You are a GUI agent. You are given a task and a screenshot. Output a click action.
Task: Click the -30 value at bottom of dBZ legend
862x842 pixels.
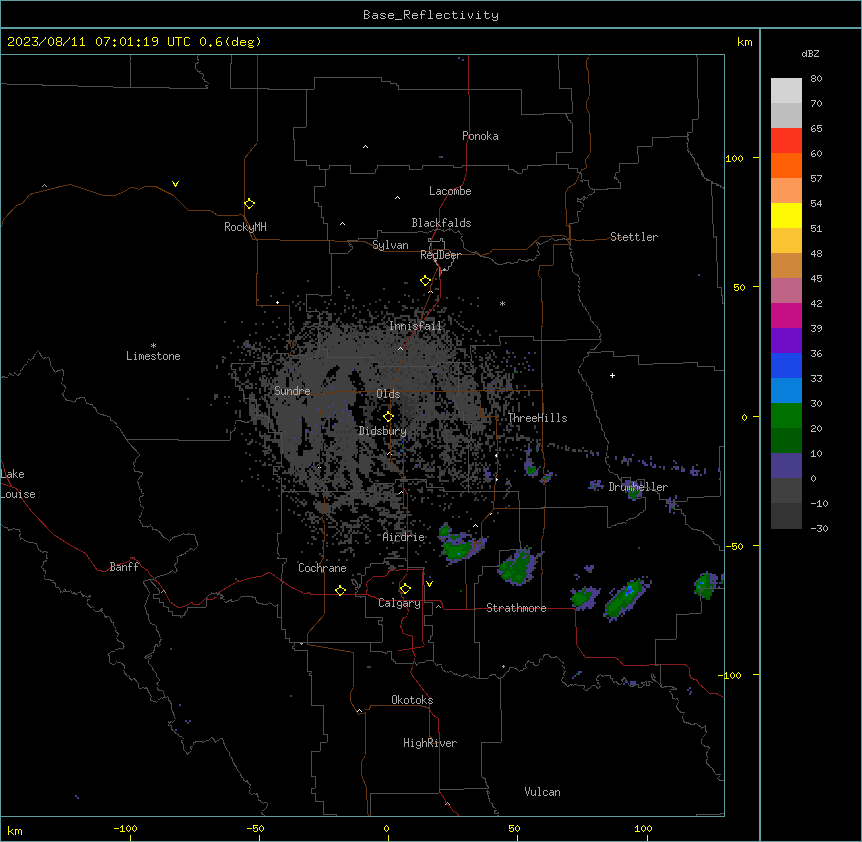pyautogui.click(x=819, y=528)
